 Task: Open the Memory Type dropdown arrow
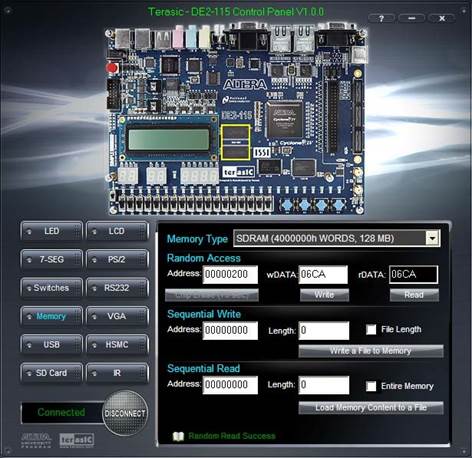tap(432, 238)
